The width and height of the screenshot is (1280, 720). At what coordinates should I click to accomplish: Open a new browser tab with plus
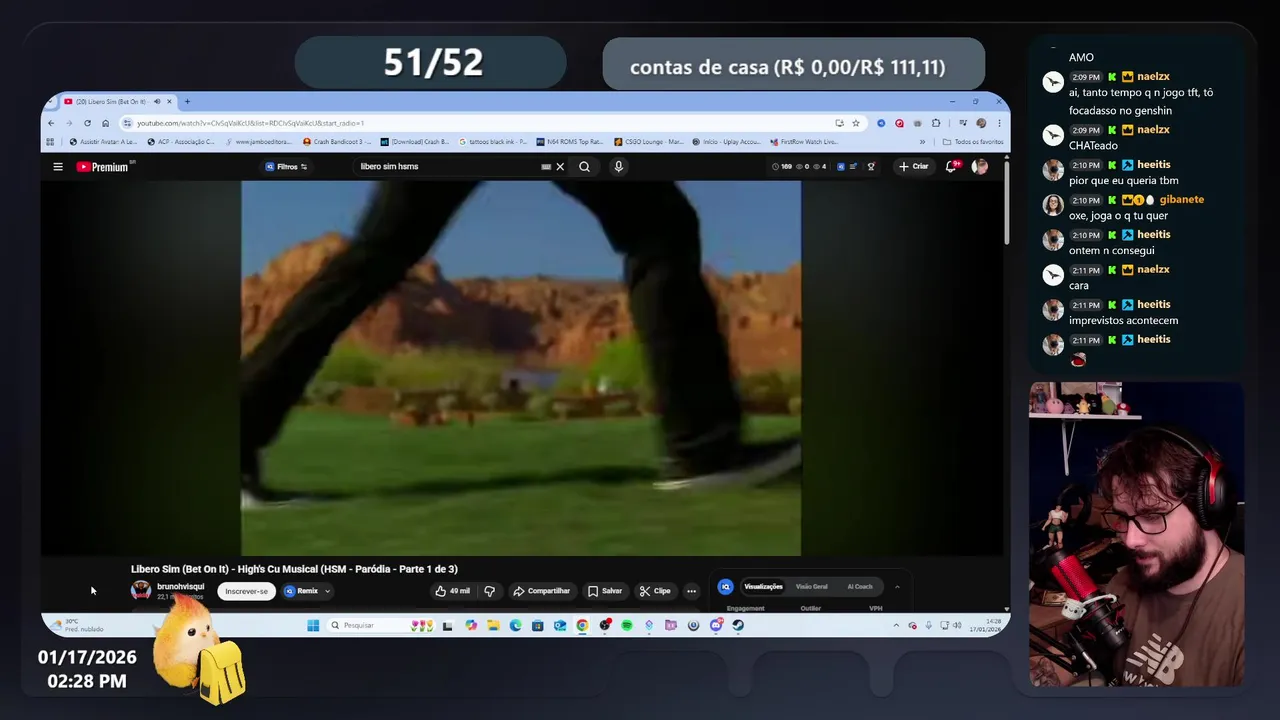187,101
